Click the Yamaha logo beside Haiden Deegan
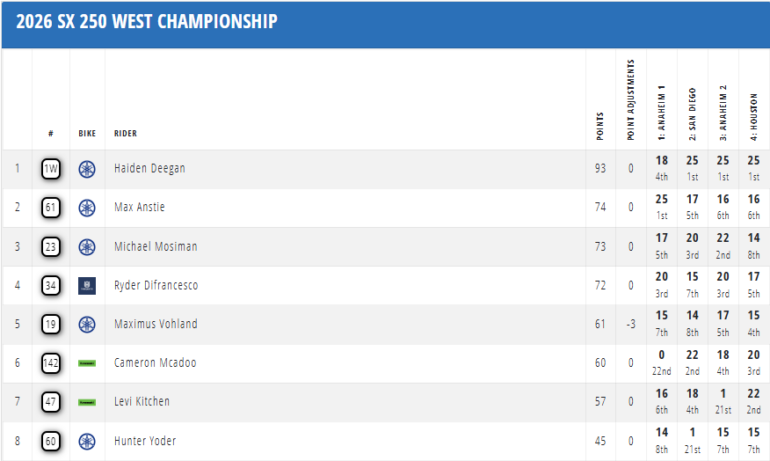Image resolution: width=770 pixels, height=461 pixels. (x=87, y=169)
